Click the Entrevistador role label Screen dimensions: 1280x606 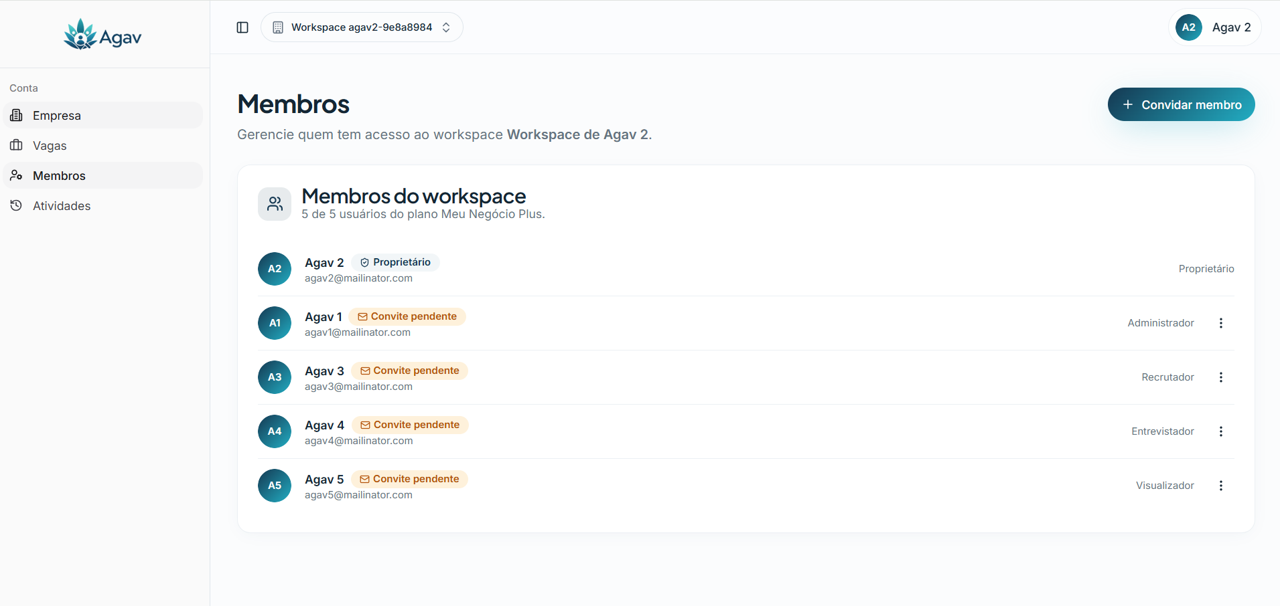[x=1162, y=431]
